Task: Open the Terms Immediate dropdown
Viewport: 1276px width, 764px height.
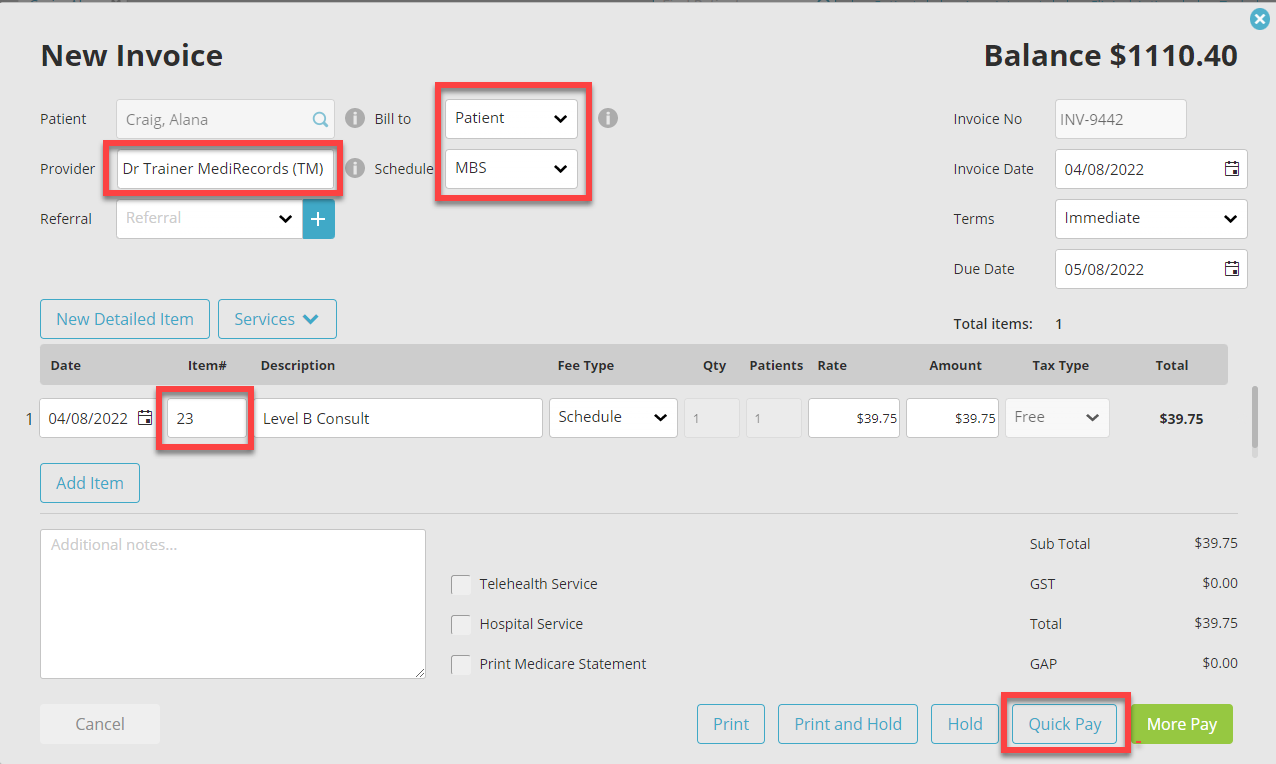Action: 1151,218
